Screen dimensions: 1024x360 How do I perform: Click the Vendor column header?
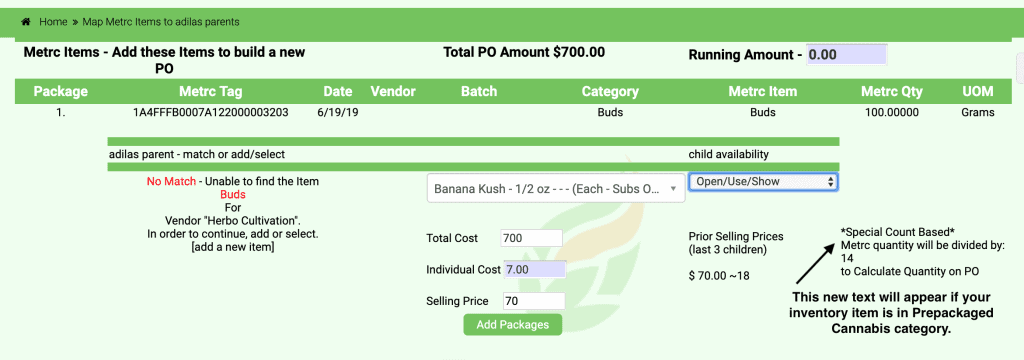click(392, 91)
